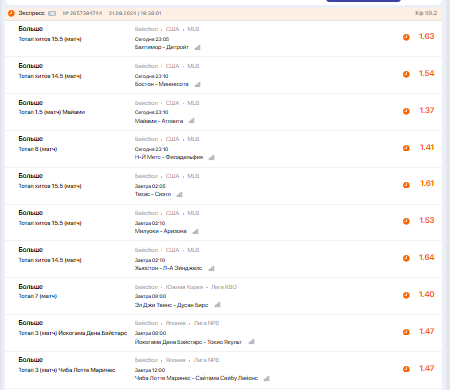
Task: Open the Балтимор - Детройт match link
Action: (162, 47)
